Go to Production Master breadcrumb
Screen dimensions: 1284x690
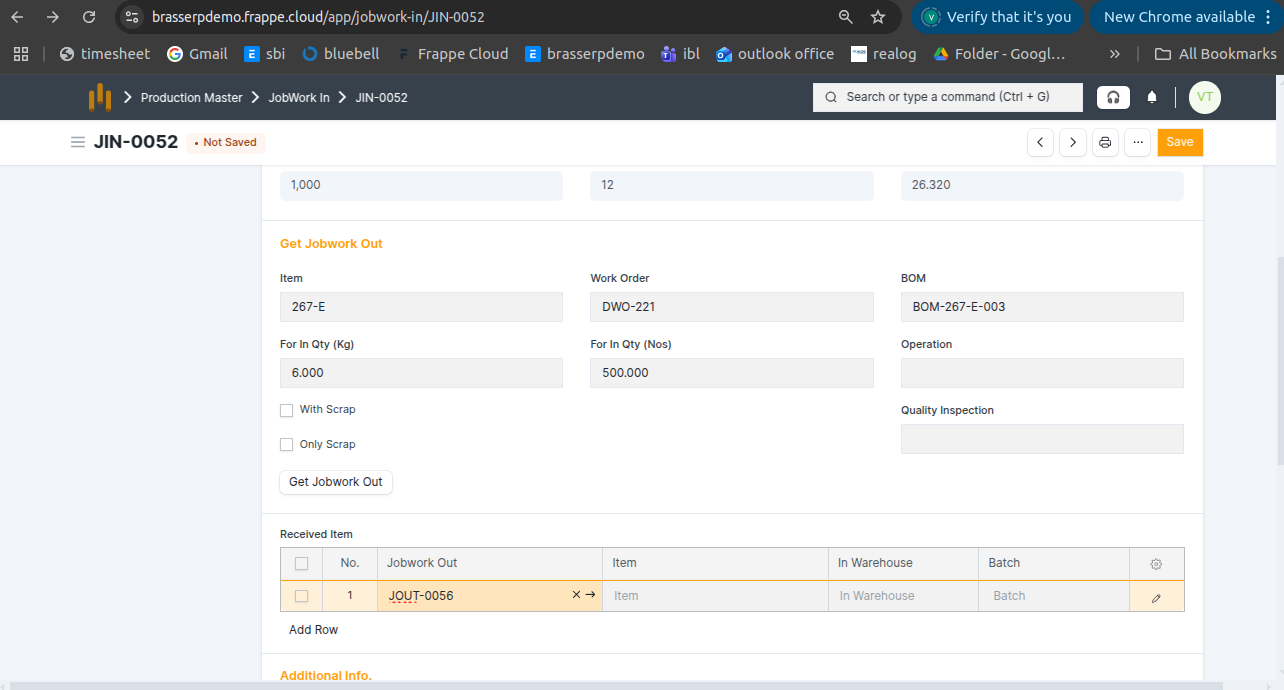[191, 98]
